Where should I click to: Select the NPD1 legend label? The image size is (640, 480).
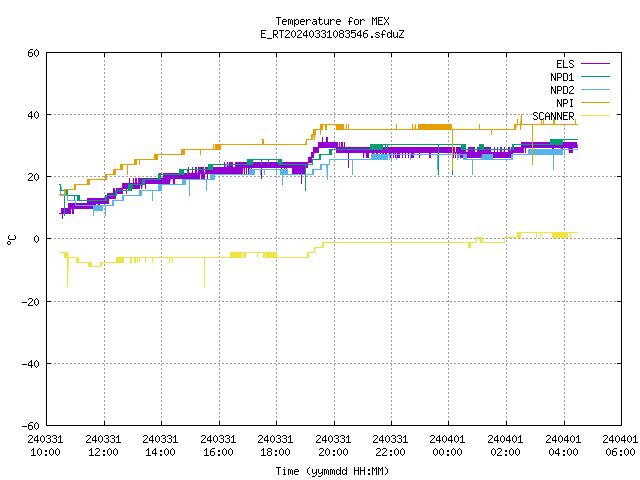pyautogui.click(x=562, y=77)
